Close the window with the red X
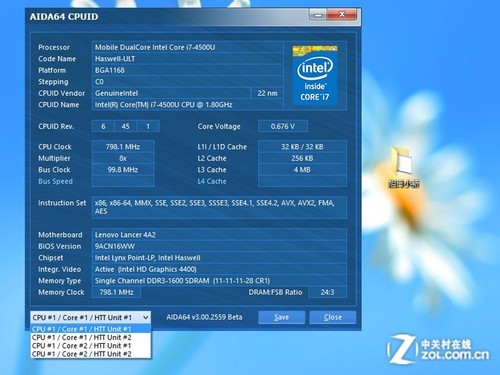 pyautogui.click(x=342, y=15)
